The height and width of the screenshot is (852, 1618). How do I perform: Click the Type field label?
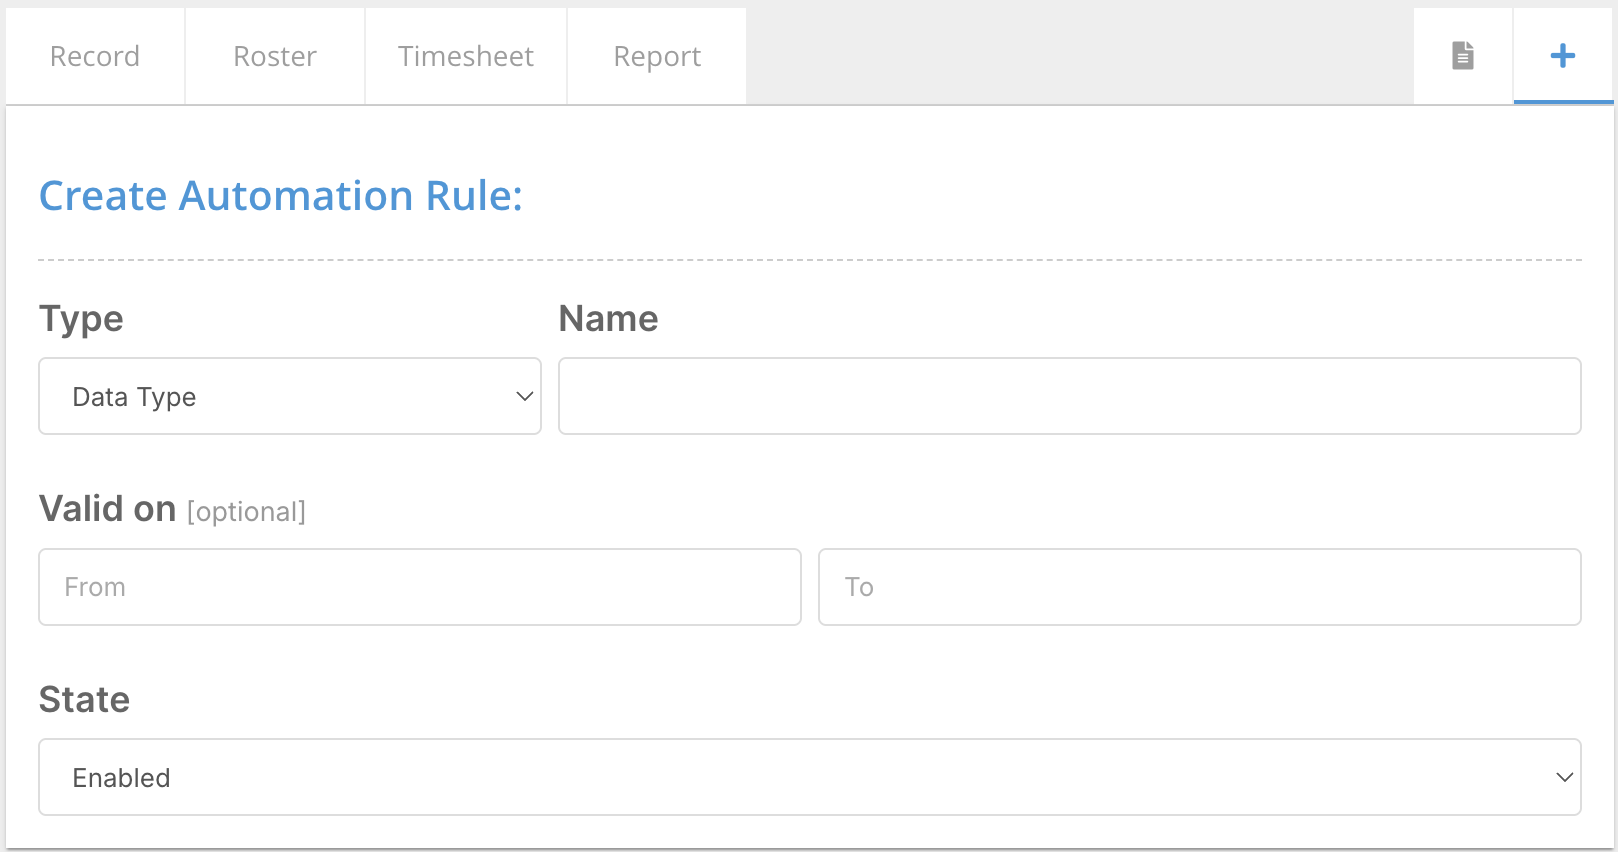pos(81,319)
